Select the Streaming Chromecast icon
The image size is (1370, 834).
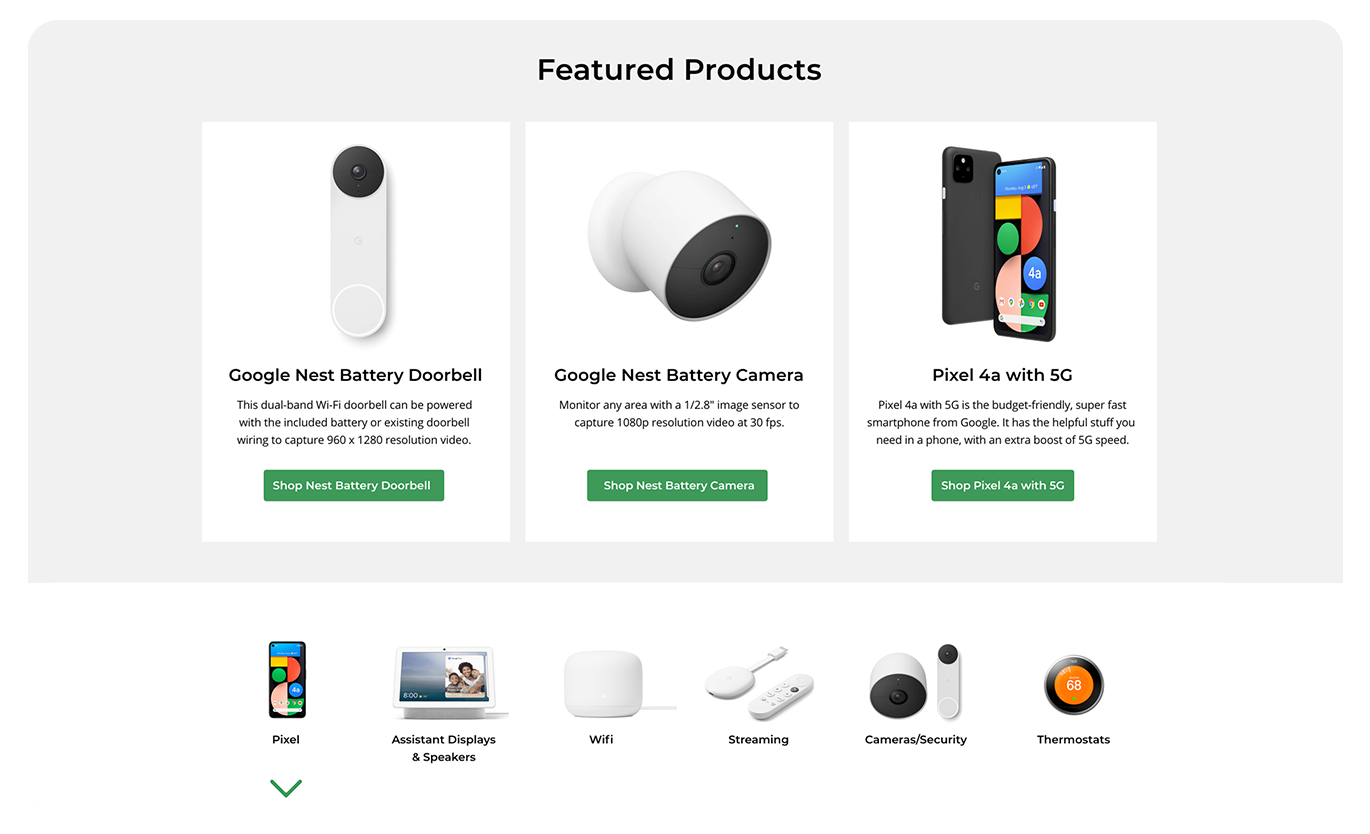click(x=759, y=683)
